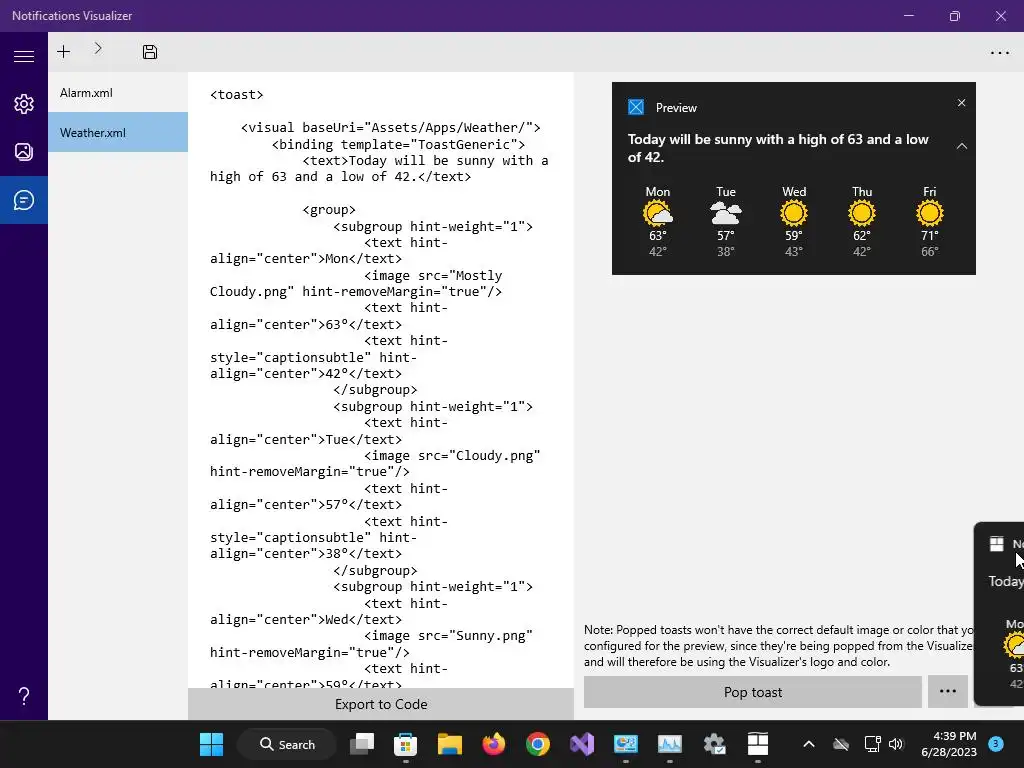Click the XML code editor at <toast> line
1024x768 pixels.
click(236, 95)
